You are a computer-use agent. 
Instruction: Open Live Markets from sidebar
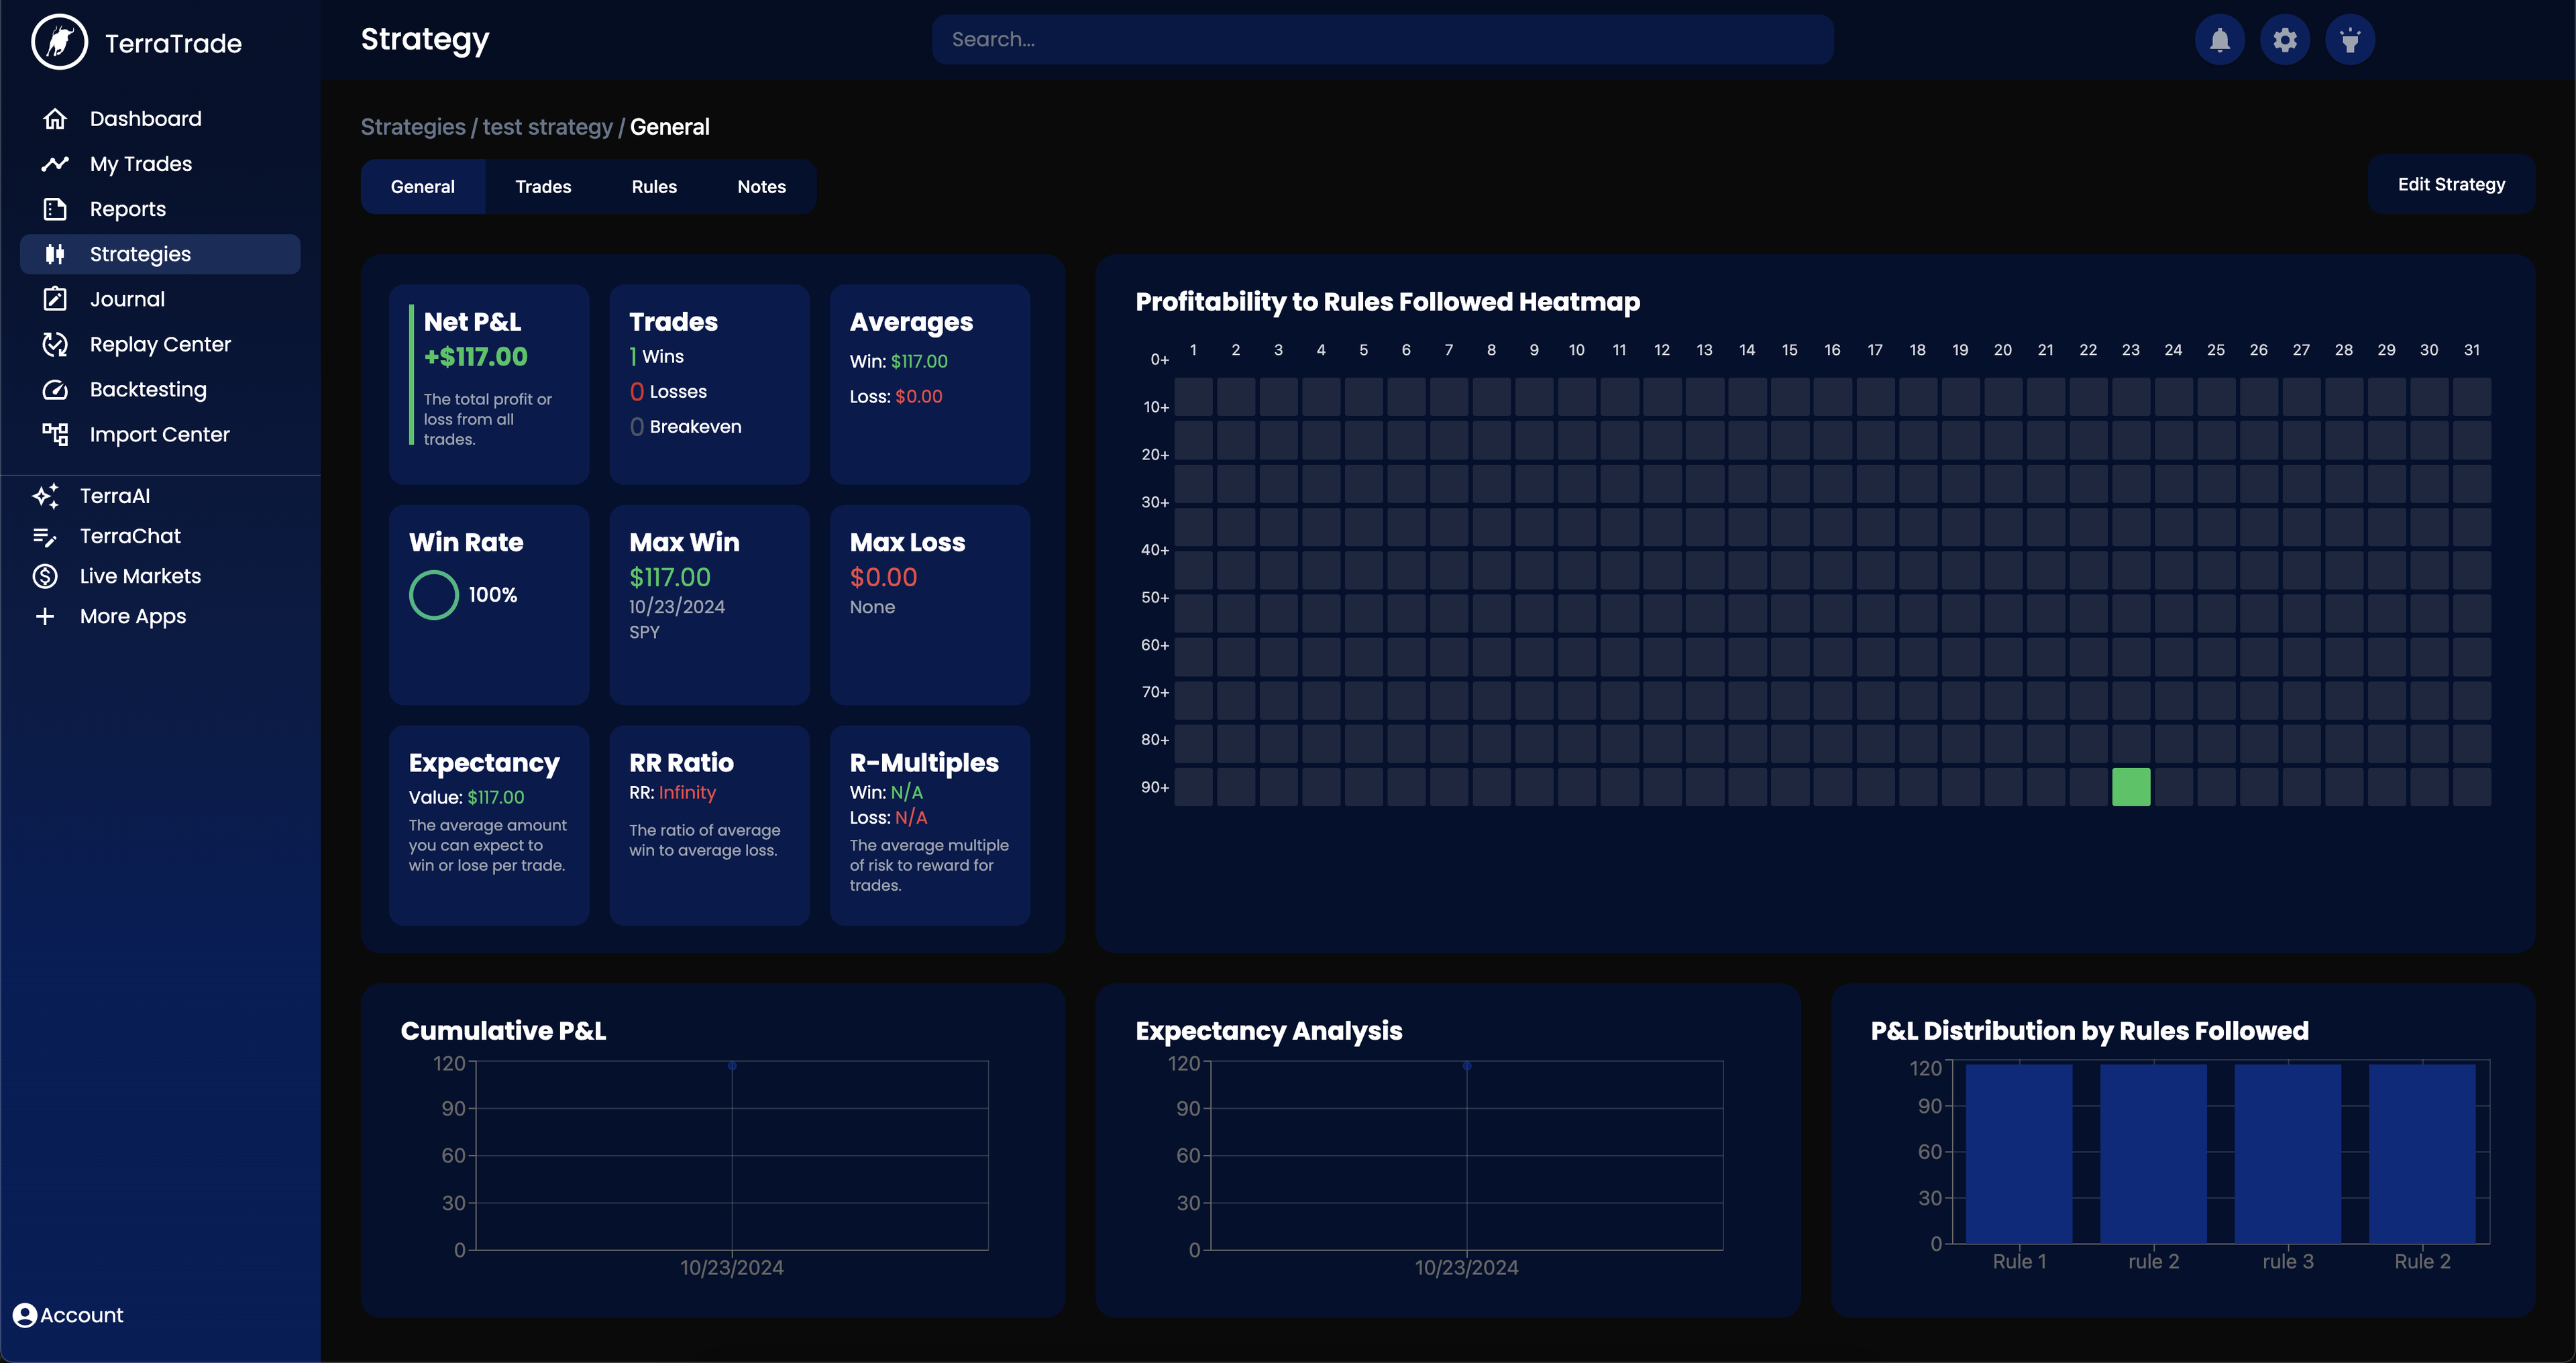point(140,576)
